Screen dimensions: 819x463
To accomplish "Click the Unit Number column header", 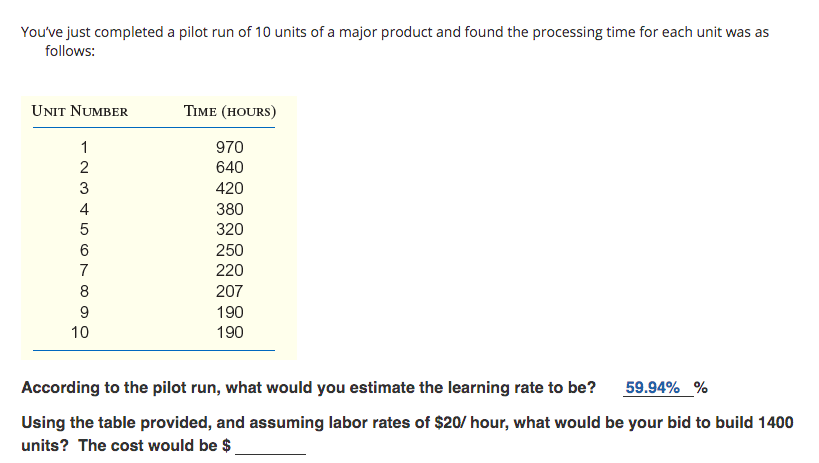I will [x=80, y=111].
